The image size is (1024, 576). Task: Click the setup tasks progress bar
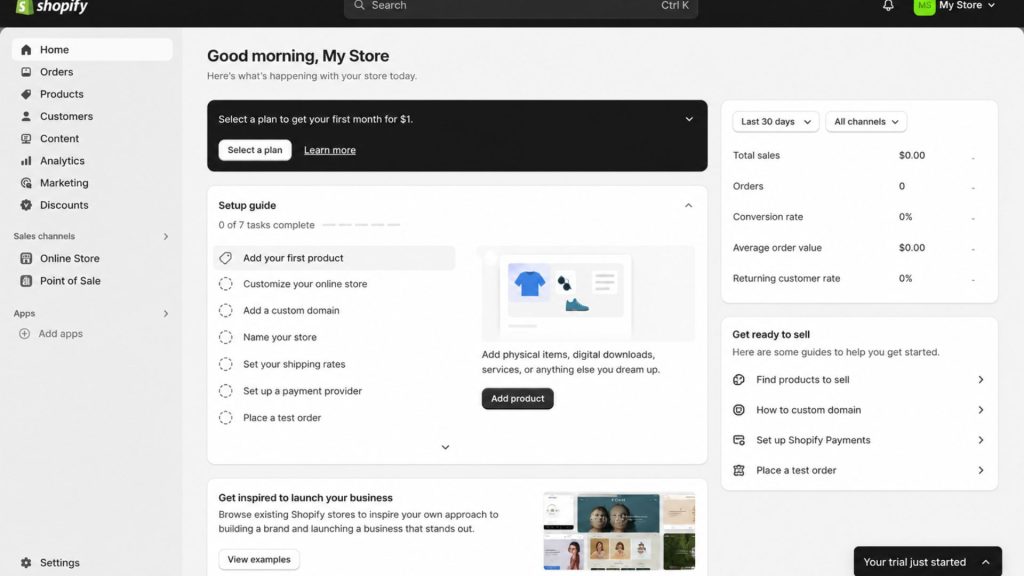pyautogui.click(x=361, y=225)
